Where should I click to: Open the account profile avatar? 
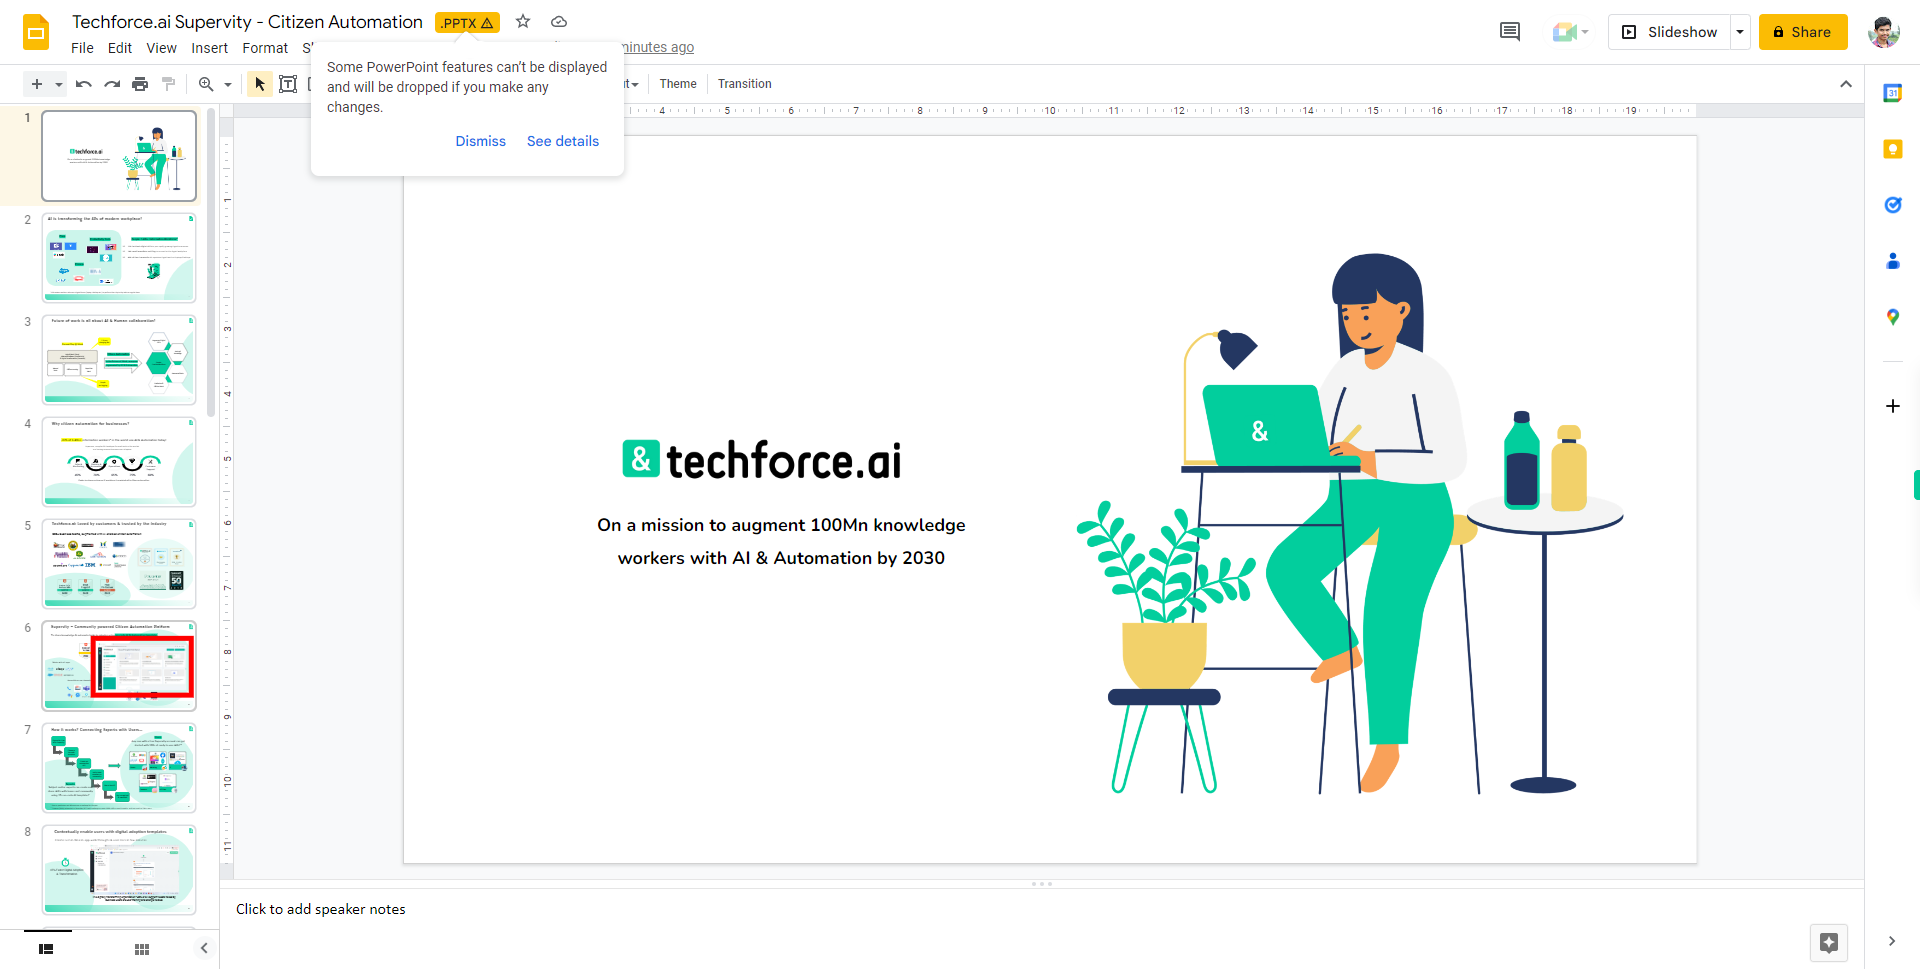tap(1884, 32)
